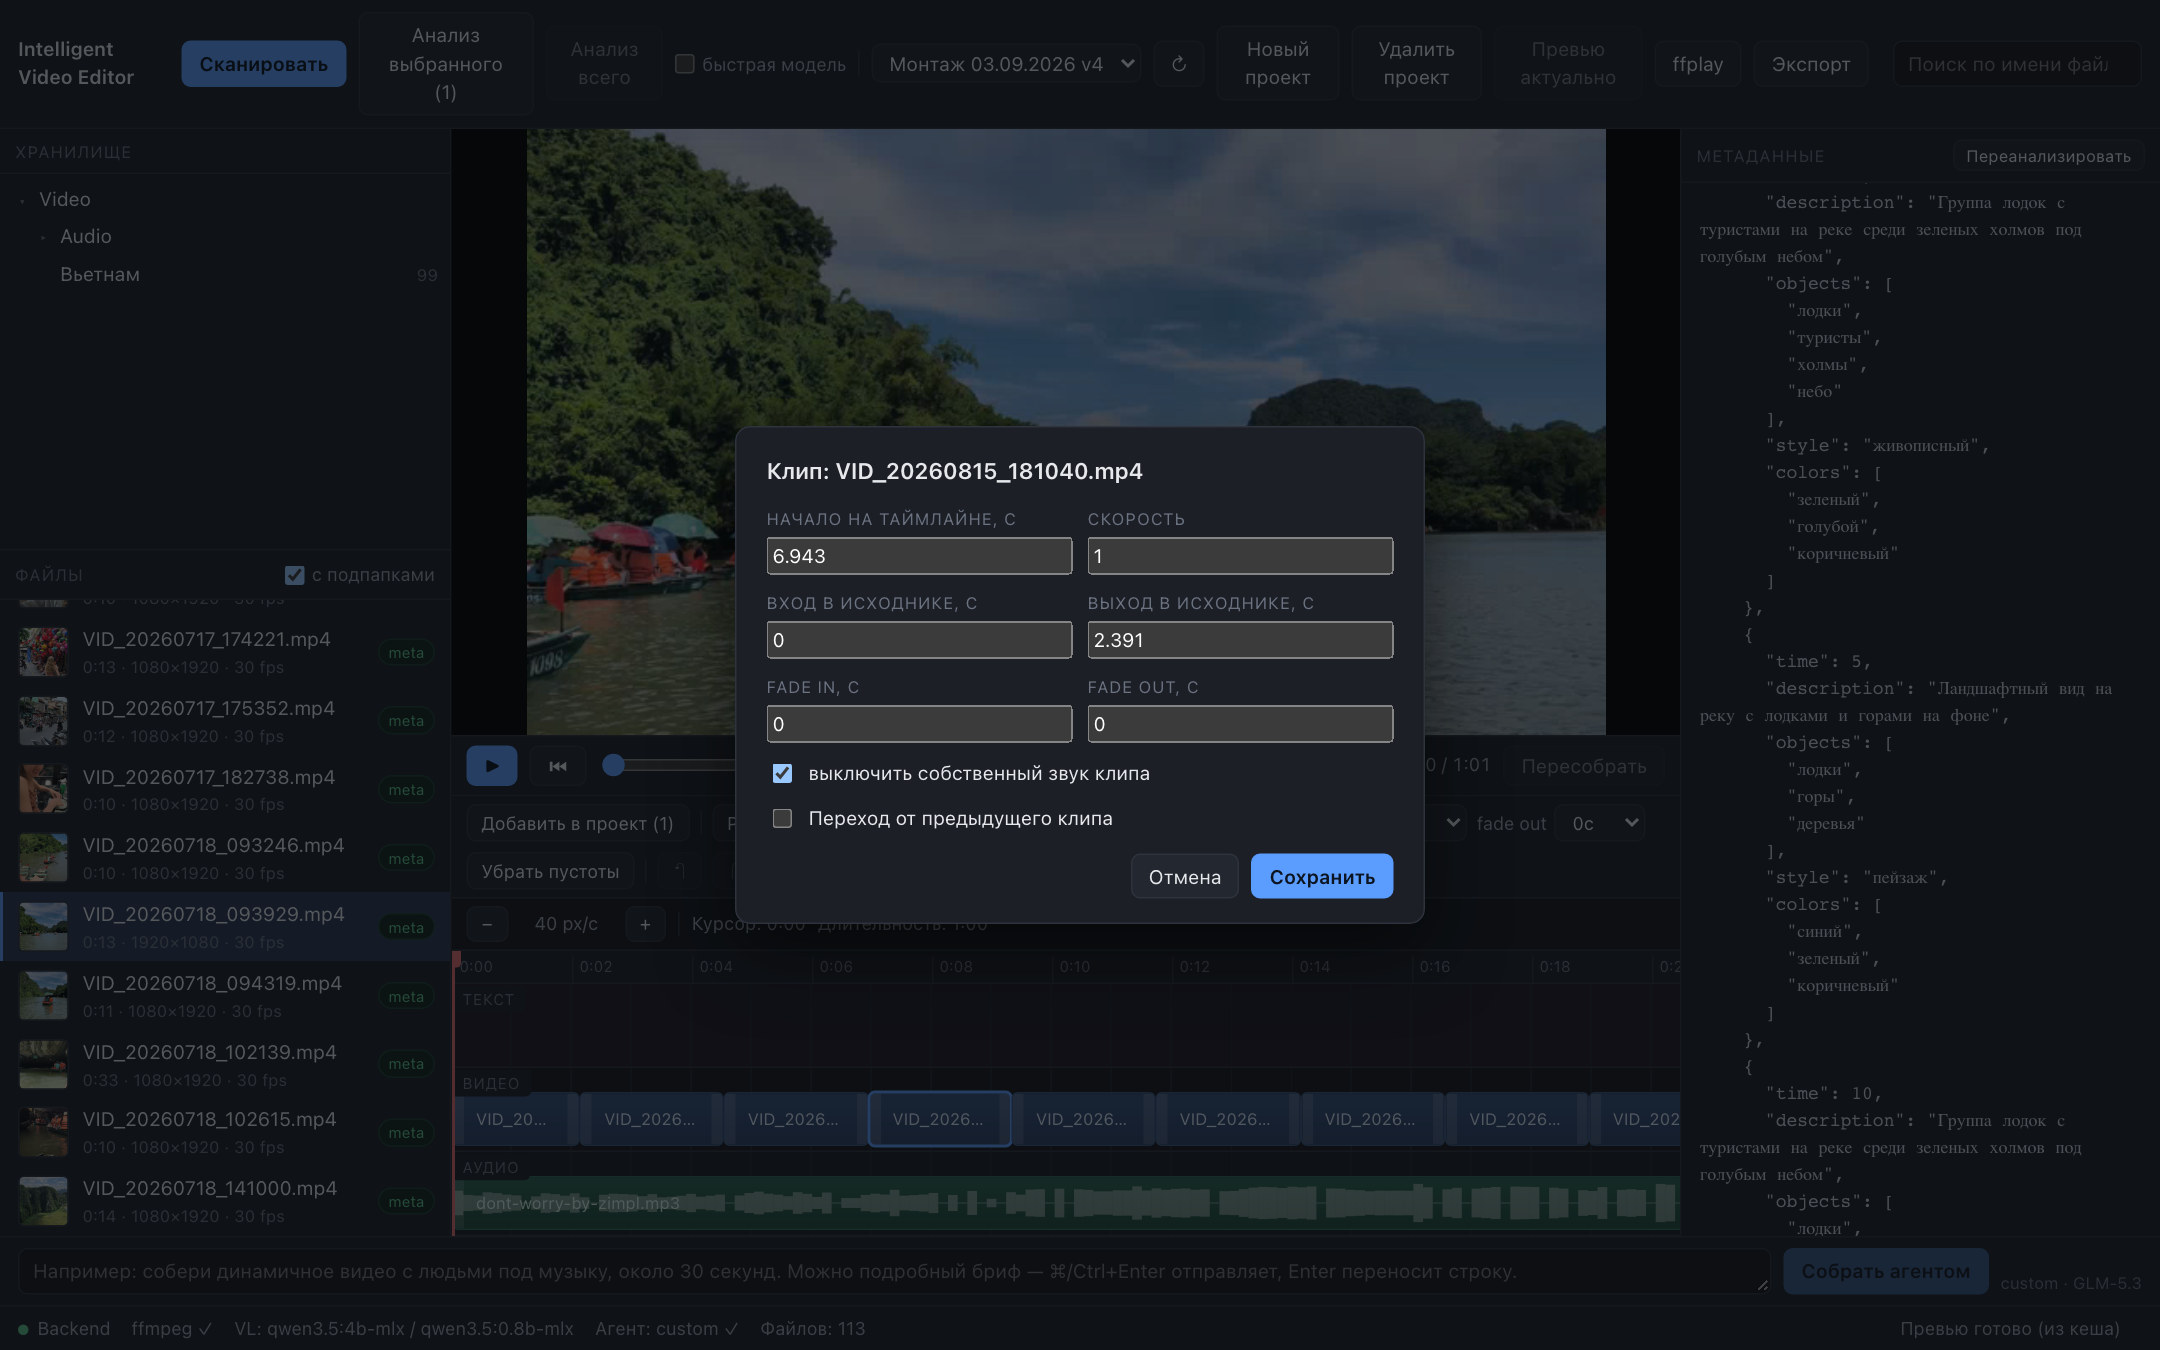Click the audio track dont-worry-by-zimpl.mp3

(1067, 1203)
